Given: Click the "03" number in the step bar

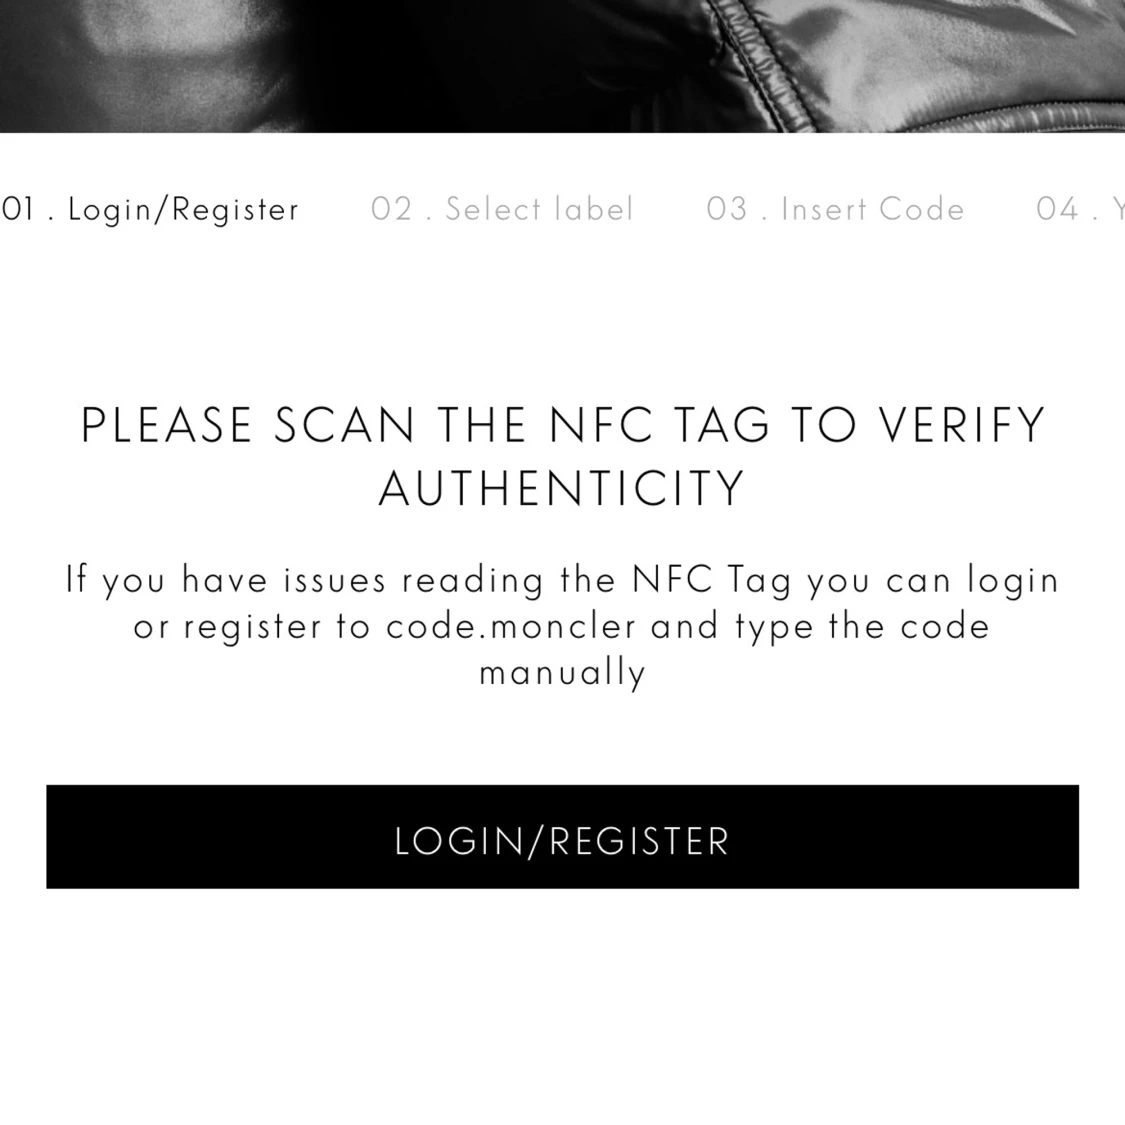Looking at the screenshot, I should (x=728, y=209).
